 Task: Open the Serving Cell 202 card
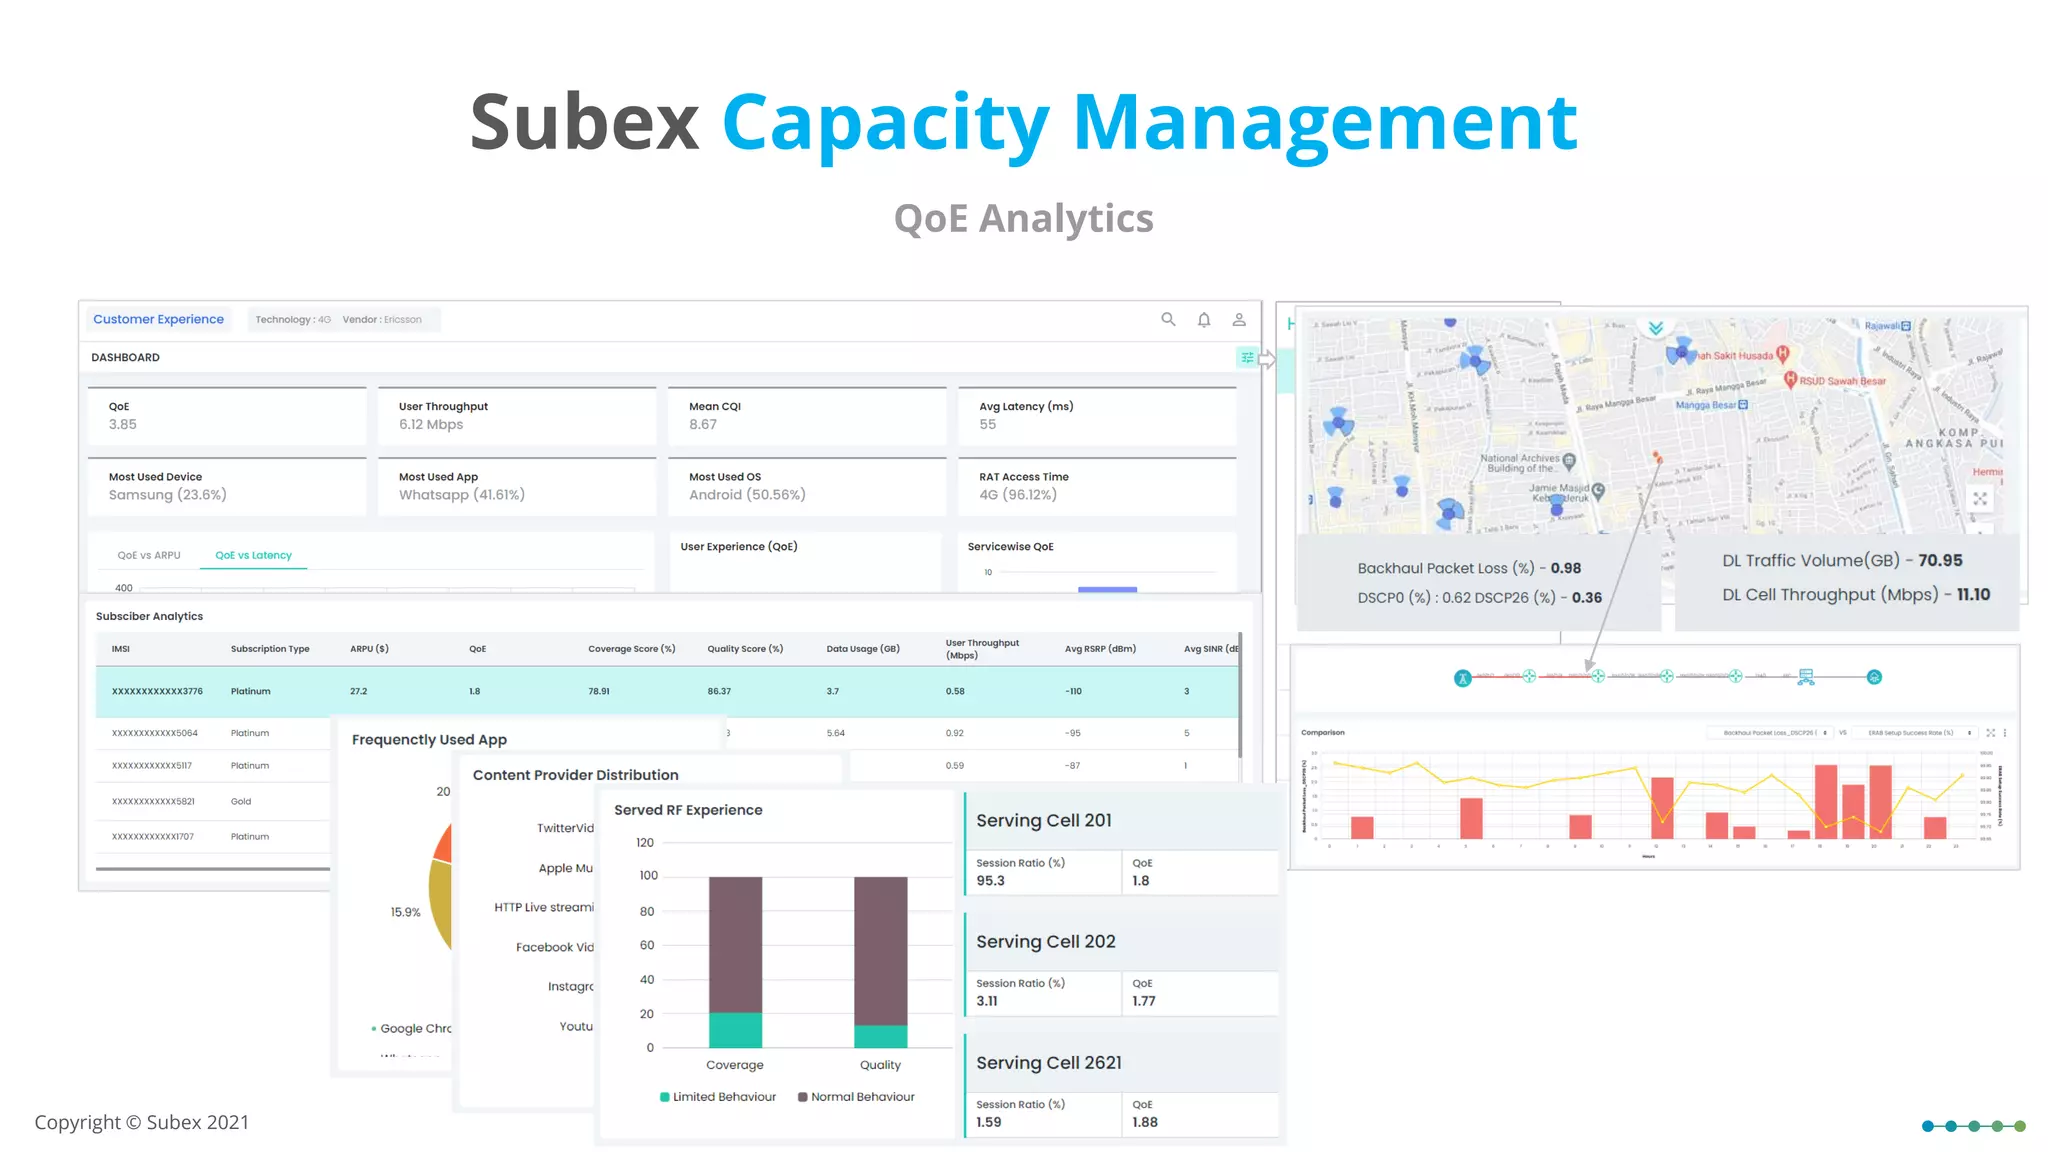tap(1121, 965)
